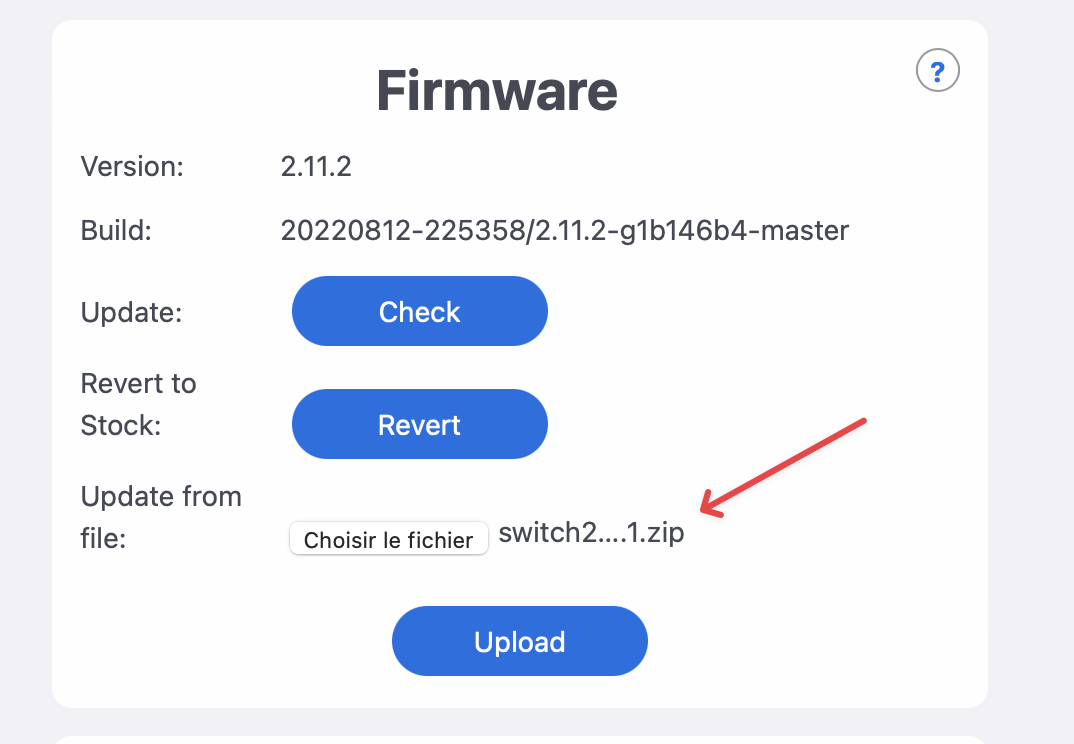Select the chosen filename 'switch2….1.zip'
The height and width of the screenshot is (744, 1074).
591,532
